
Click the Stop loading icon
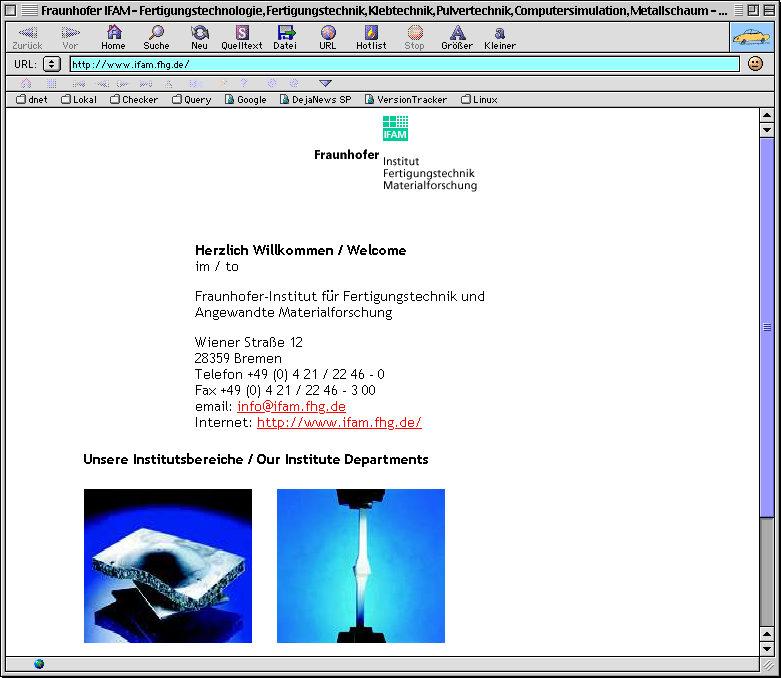tap(414, 33)
